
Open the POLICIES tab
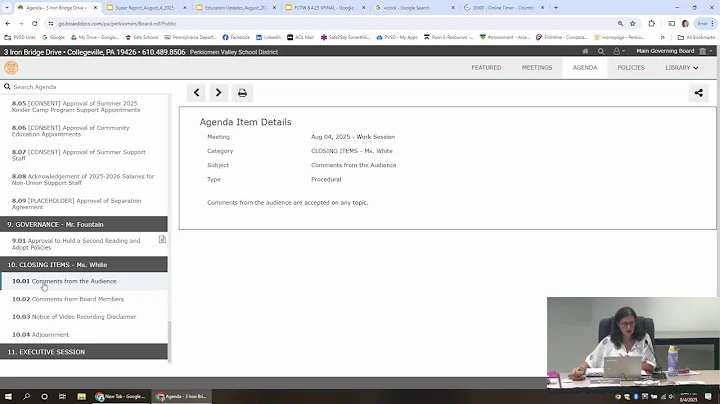click(631, 67)
